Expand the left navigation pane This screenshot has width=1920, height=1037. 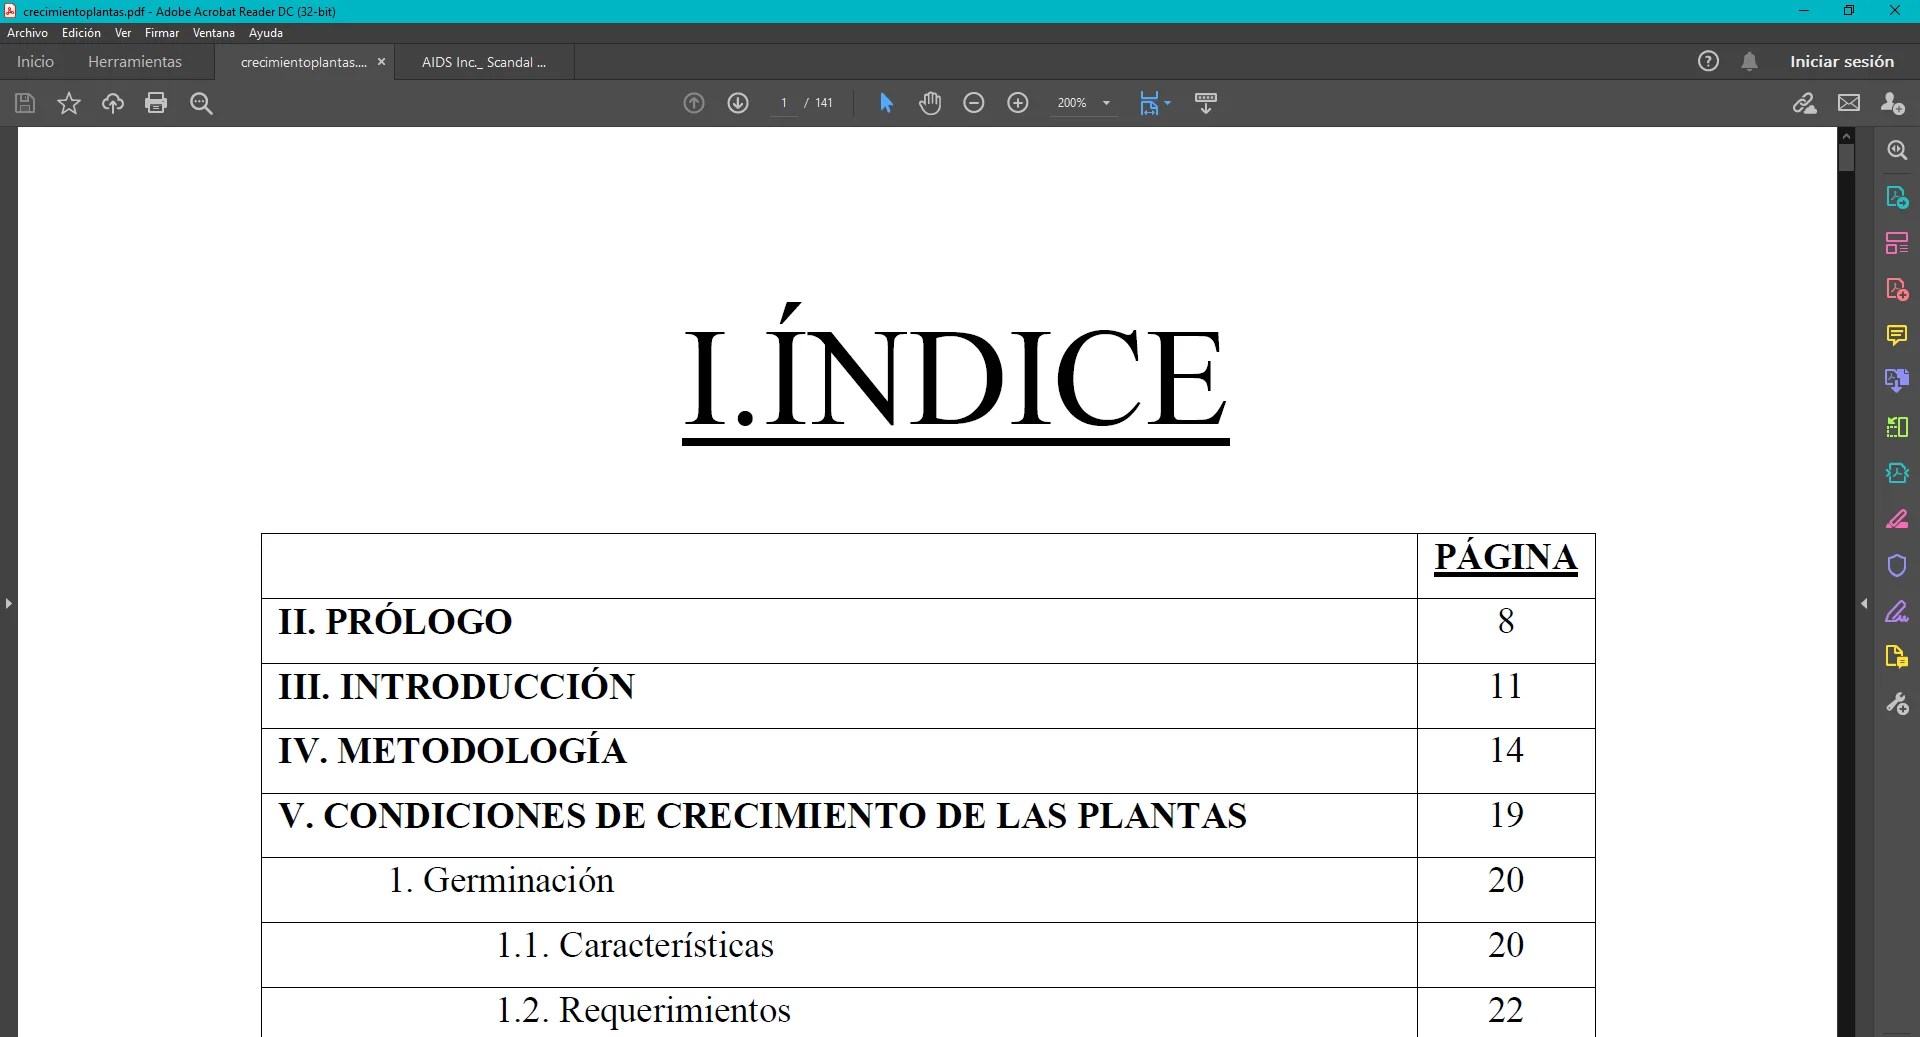(8, 603)
